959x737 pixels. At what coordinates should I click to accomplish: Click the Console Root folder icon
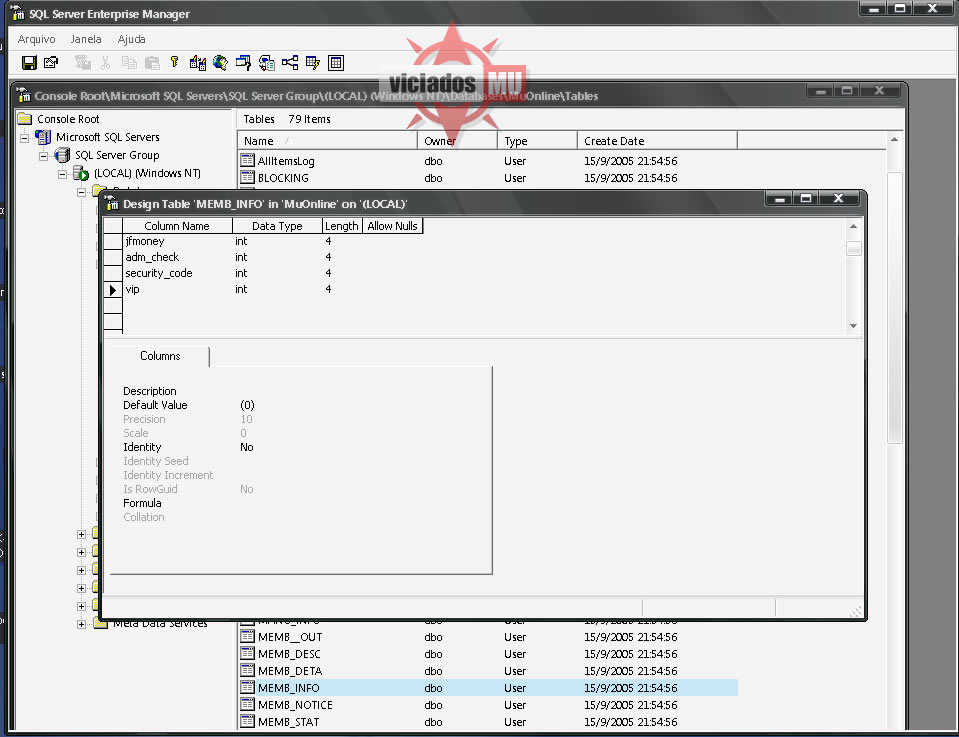24,119
